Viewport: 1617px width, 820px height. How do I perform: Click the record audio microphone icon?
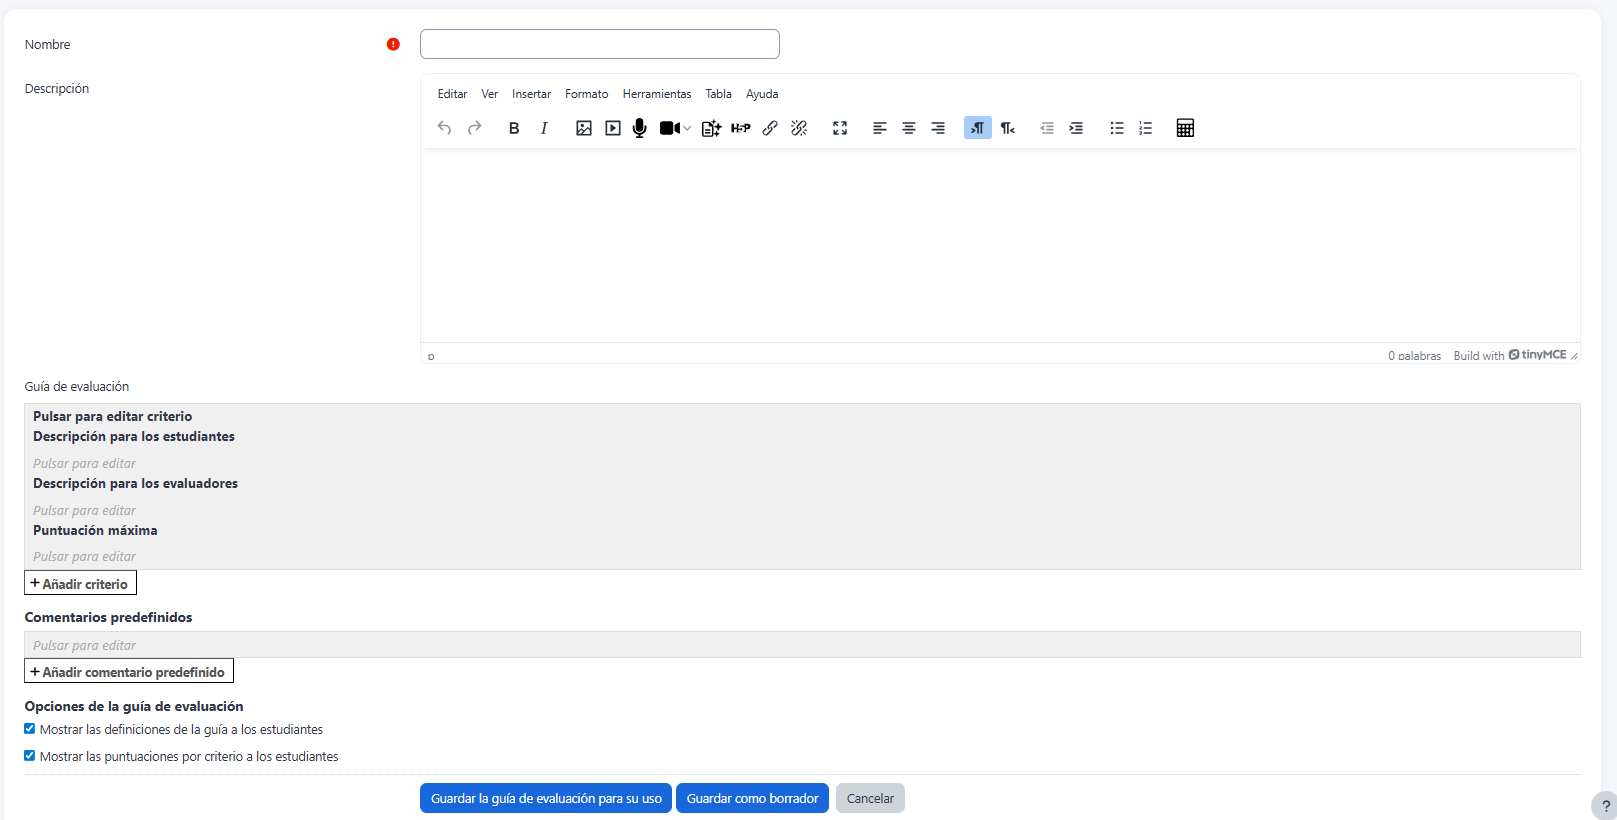(640, 128)
